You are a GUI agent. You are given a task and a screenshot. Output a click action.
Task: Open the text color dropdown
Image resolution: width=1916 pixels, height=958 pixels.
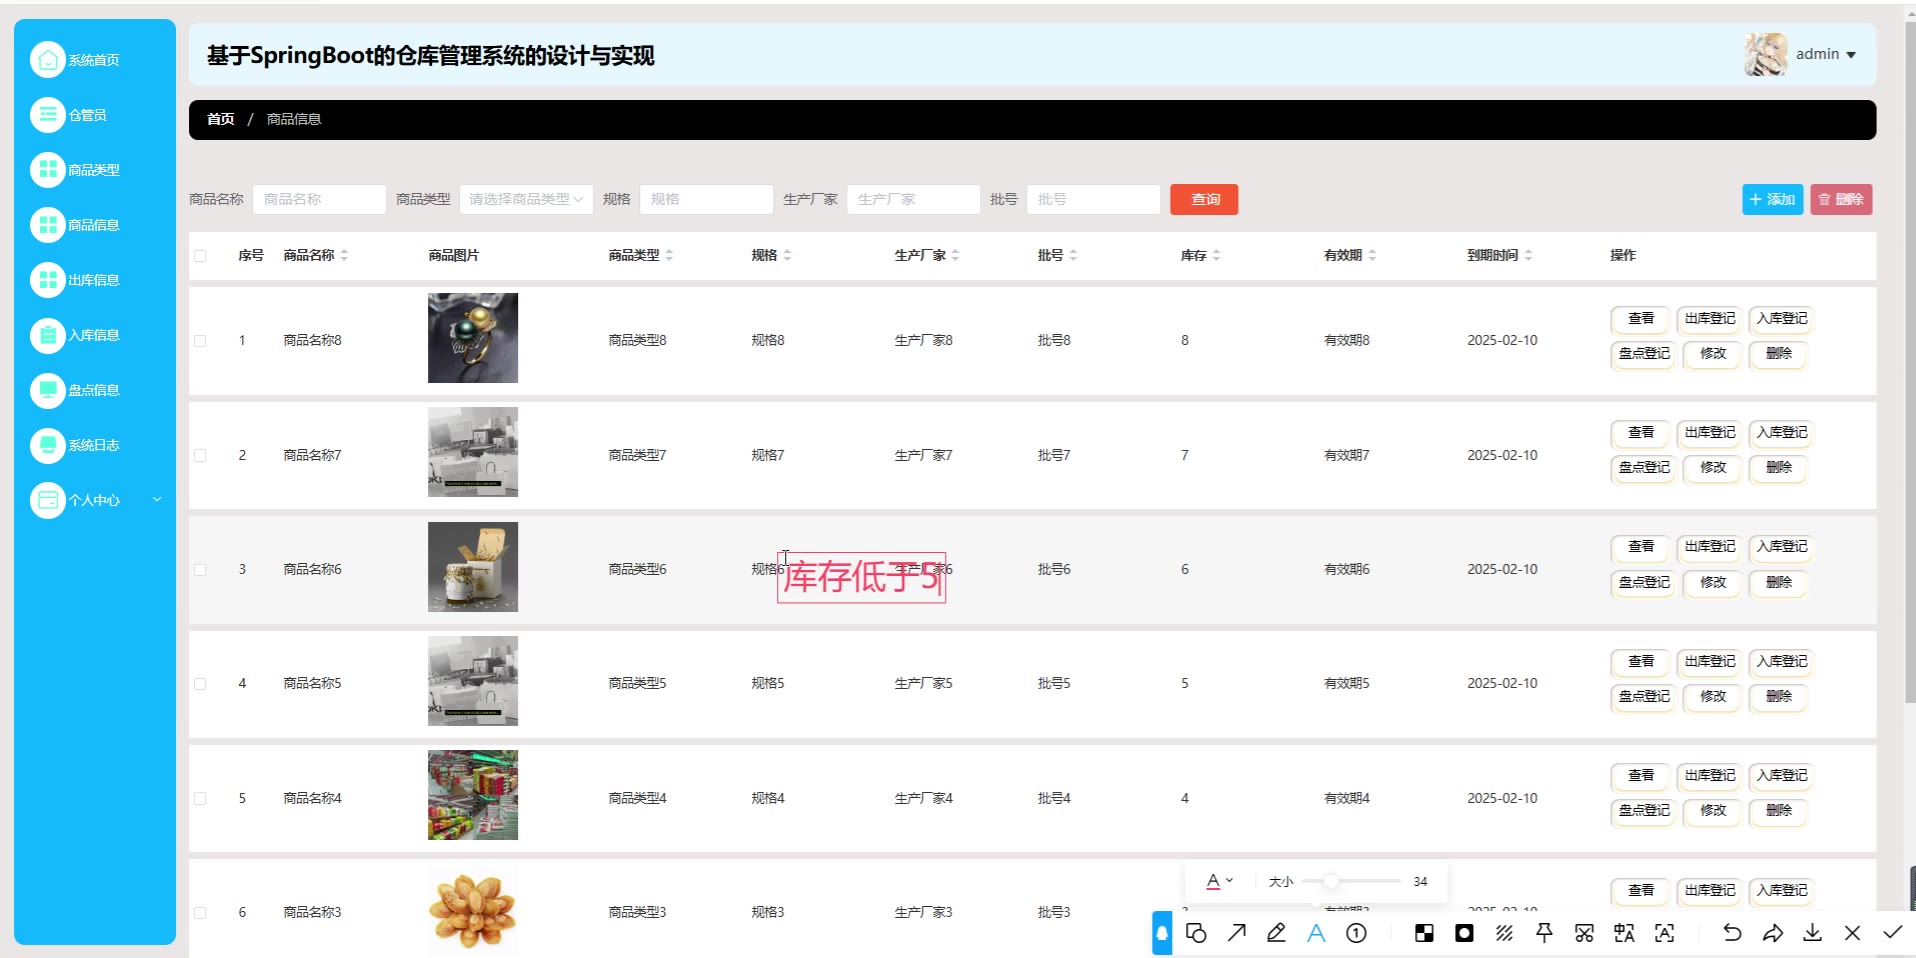tap(1219, 881)
